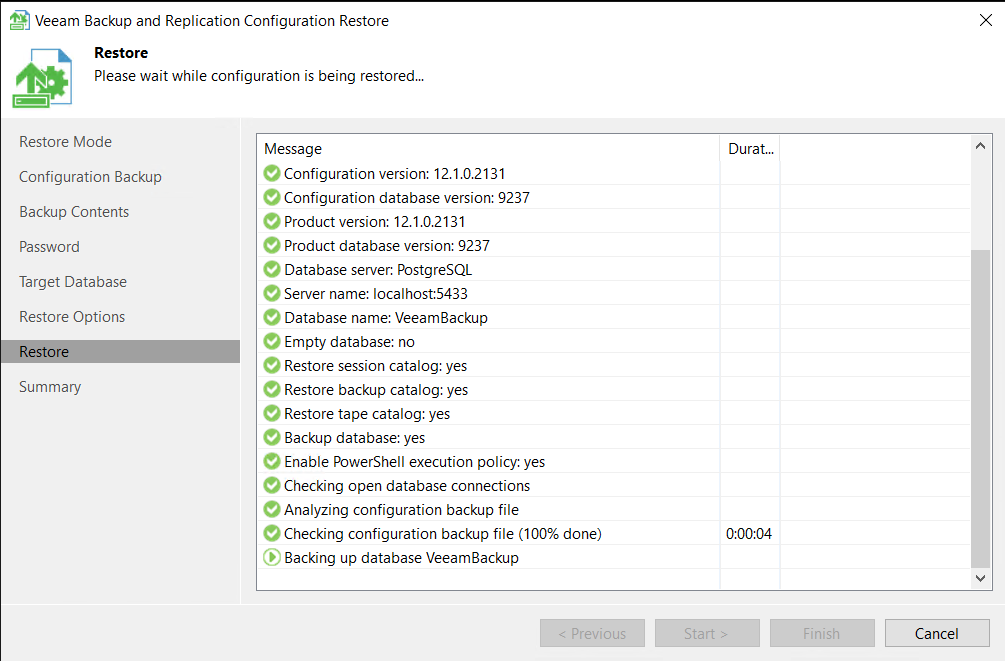Click the check icon beside Database server: PostgreSQL
This screenshot has width=1005, height=661.
pyautogui.click(x=272, y=269)
